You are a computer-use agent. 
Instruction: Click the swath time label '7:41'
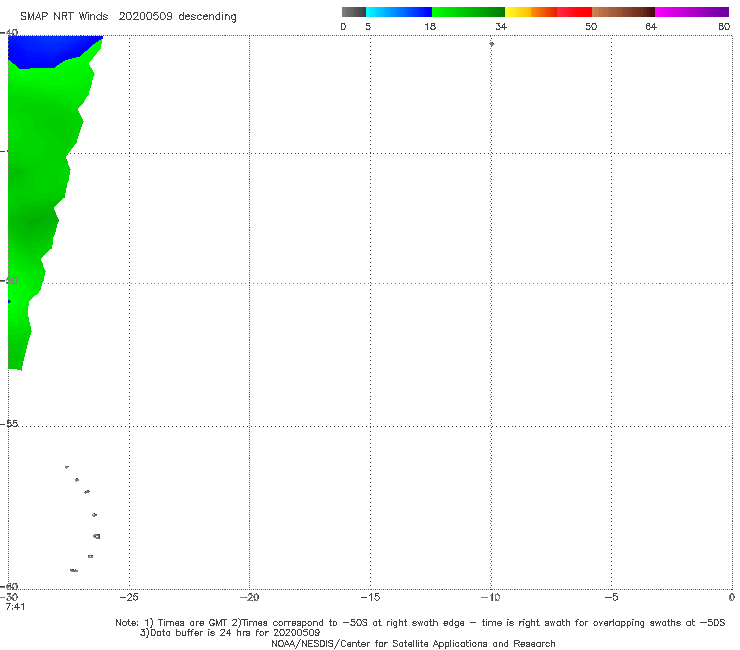point(15,607)
